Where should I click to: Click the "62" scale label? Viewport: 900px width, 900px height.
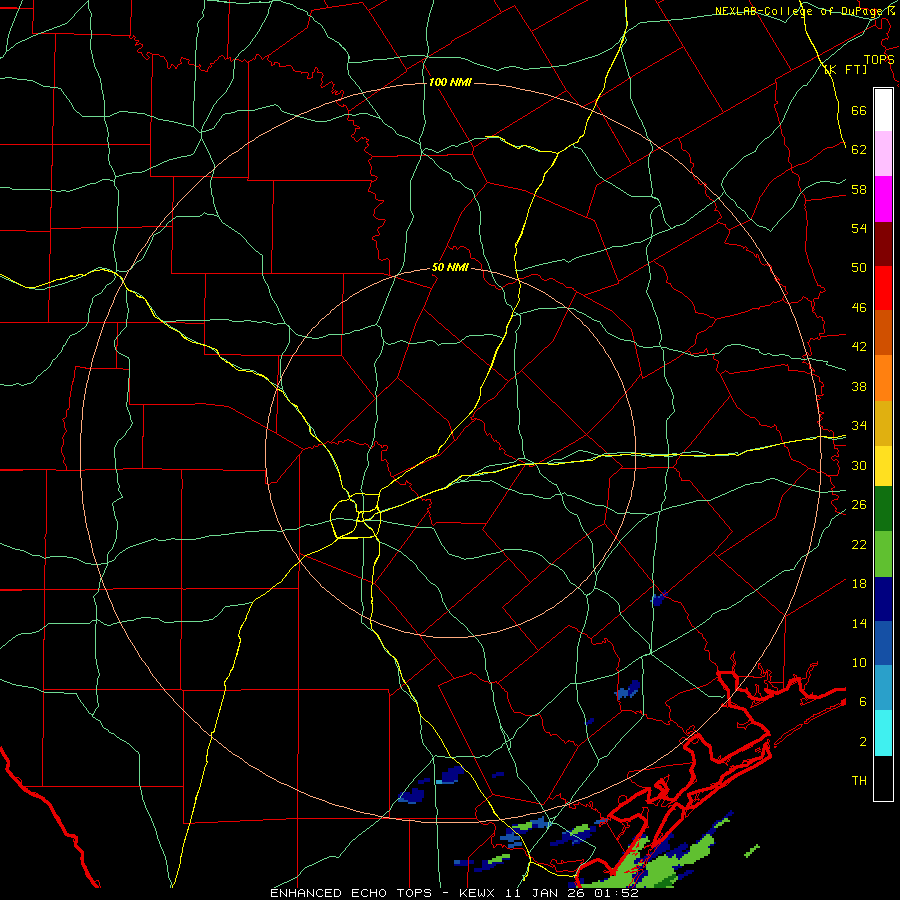click(859, 150)
